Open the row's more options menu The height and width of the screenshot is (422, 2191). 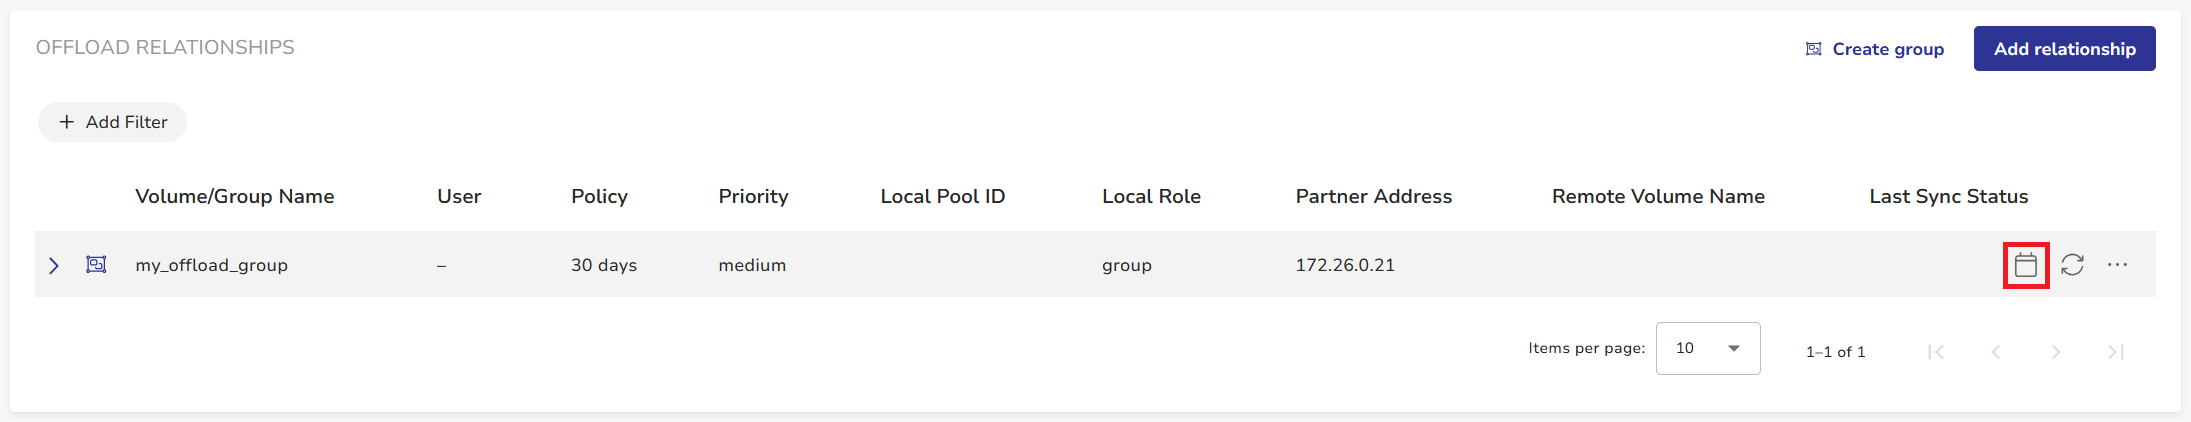click(x=2117, y=265)
